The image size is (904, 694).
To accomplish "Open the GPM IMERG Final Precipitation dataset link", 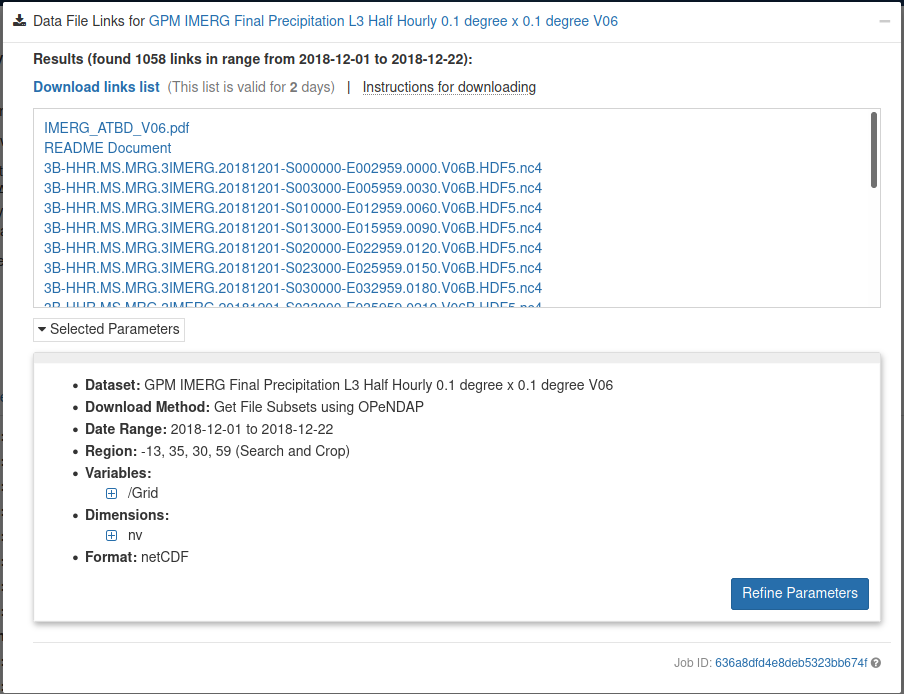I will [383, 21].
